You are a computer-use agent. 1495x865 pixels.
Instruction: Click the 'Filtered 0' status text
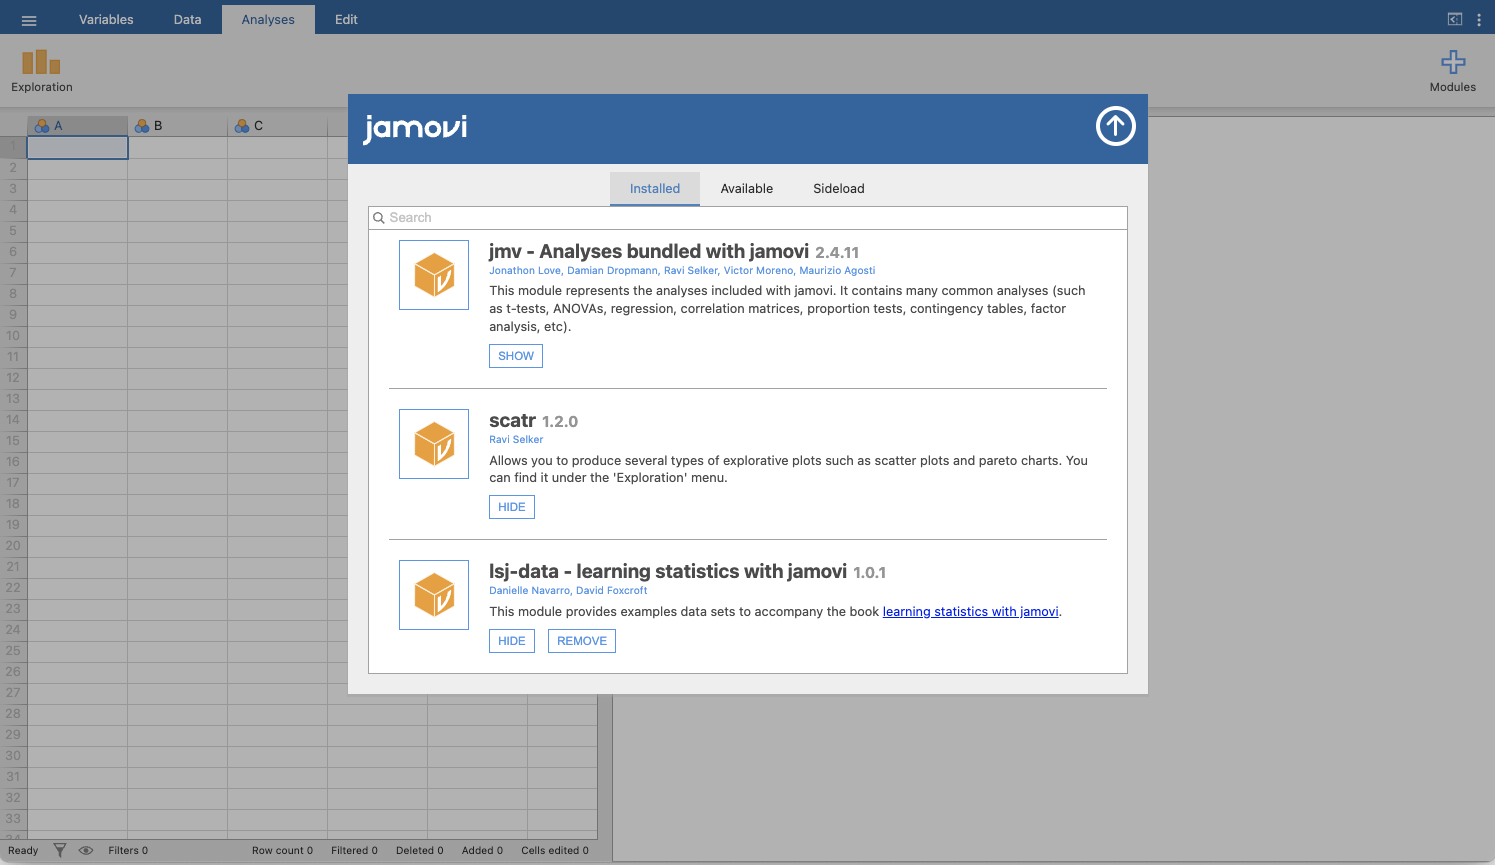coord(354,851)
